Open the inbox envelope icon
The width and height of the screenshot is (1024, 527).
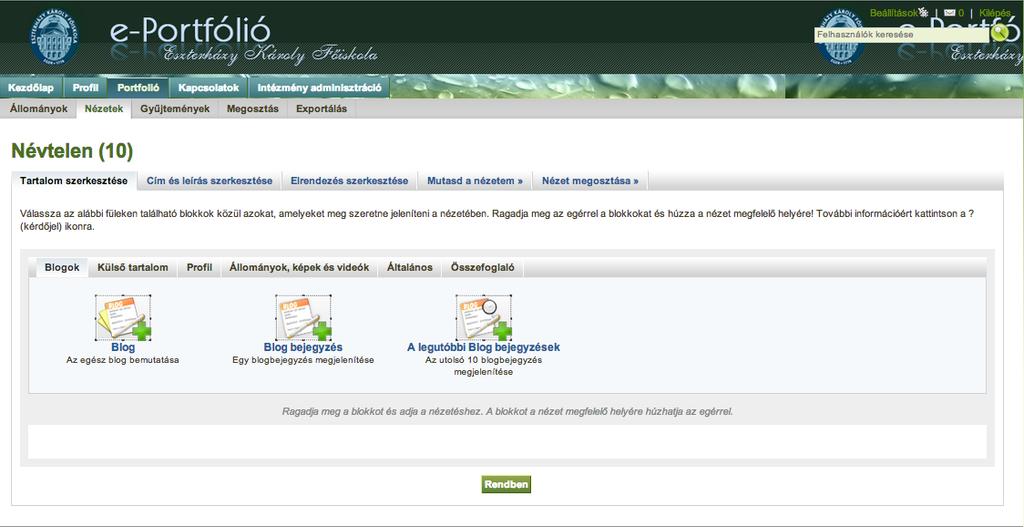[950, 12]
